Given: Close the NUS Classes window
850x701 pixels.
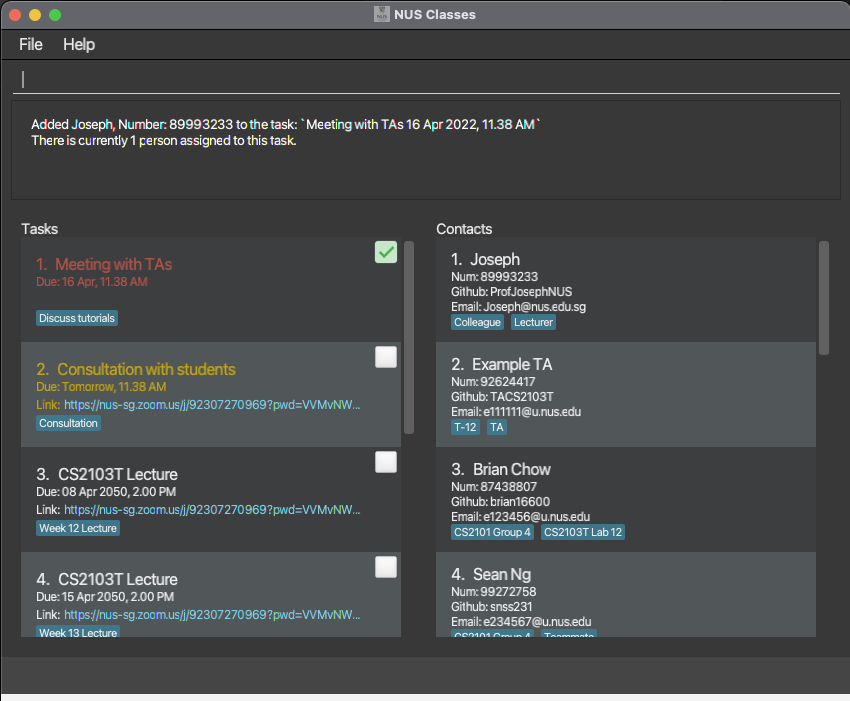Looking at the screenshot, I should pyautogui.click(x=15, y=15).
